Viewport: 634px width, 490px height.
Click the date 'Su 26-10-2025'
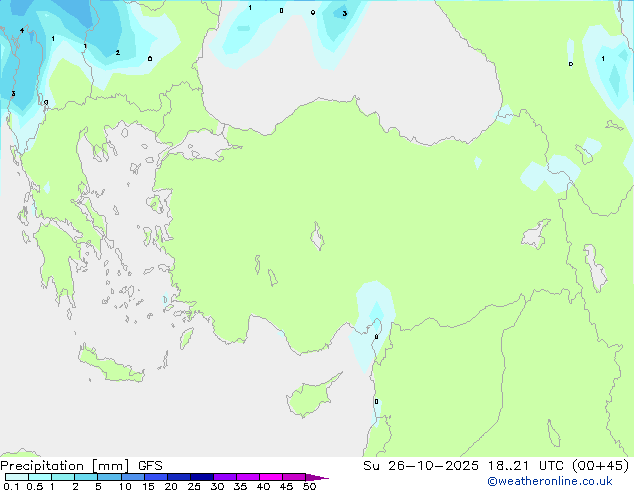click(x=421, y=466)
